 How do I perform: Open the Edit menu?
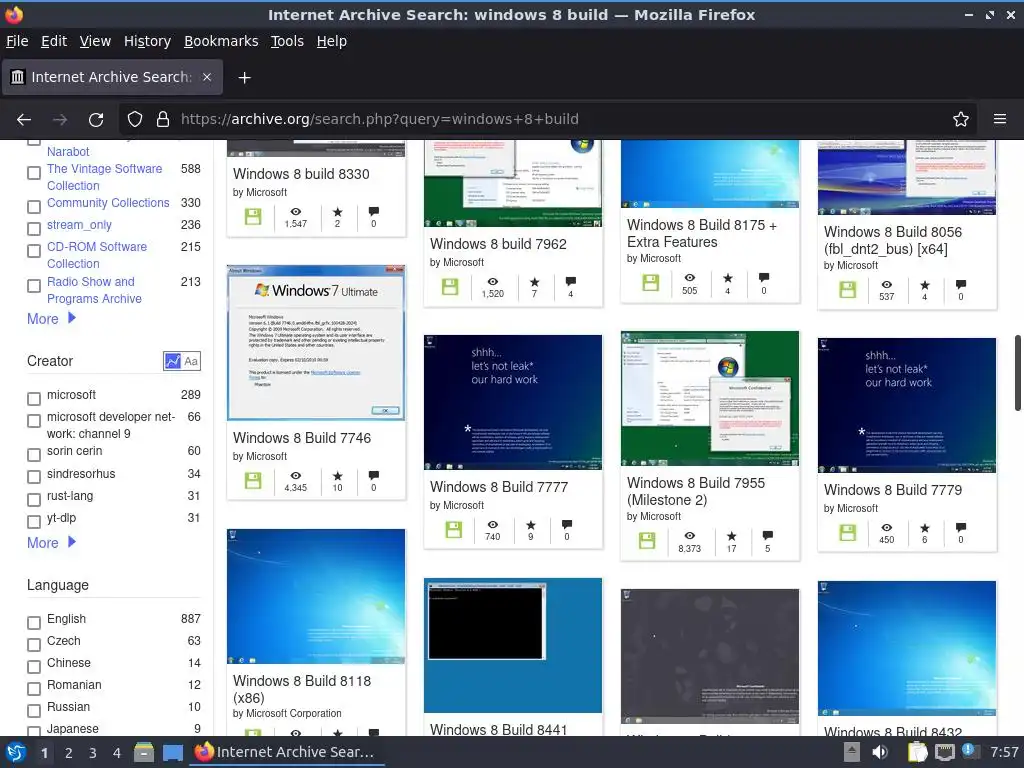pos(54,41)
